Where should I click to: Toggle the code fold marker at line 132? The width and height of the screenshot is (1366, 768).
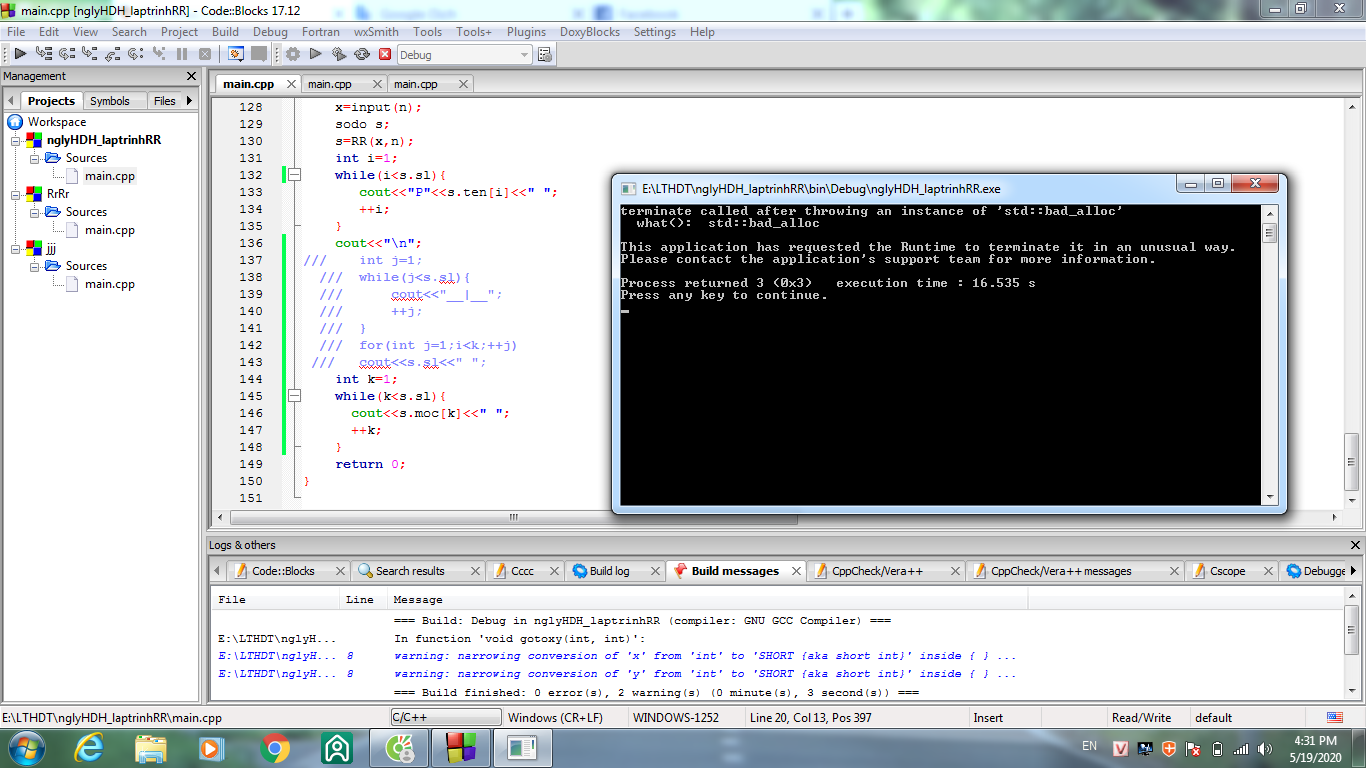(x=294, y=175)
